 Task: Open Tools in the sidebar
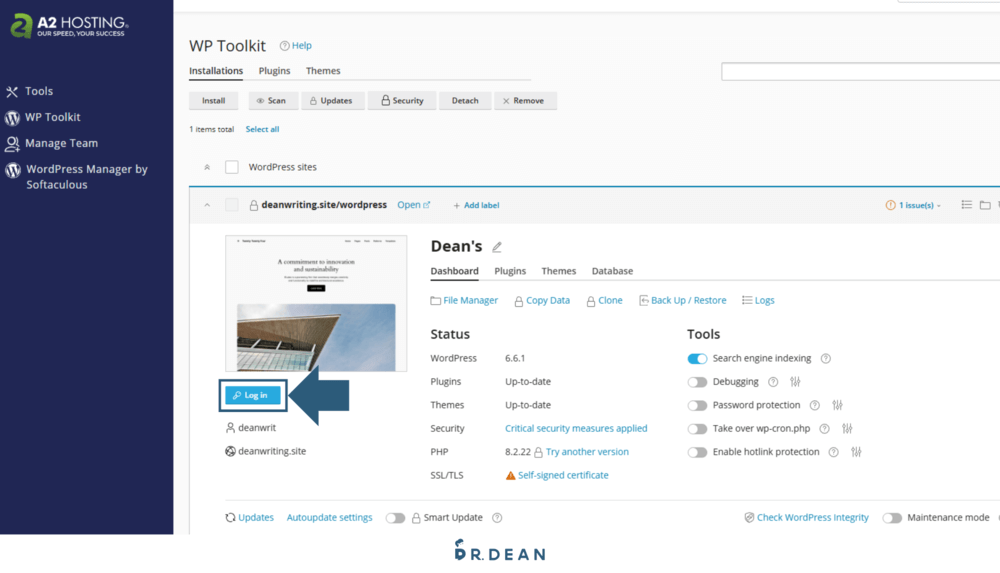29,91
